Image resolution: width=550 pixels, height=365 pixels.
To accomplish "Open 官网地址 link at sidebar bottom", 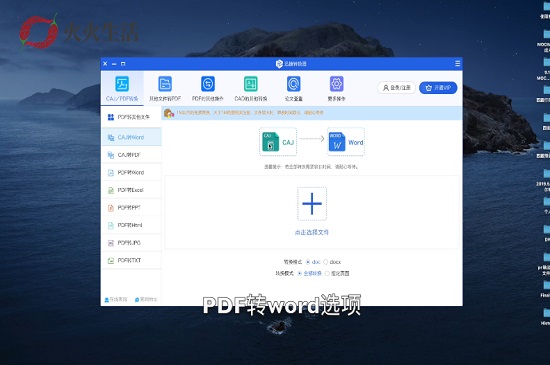I will point(146,299).
